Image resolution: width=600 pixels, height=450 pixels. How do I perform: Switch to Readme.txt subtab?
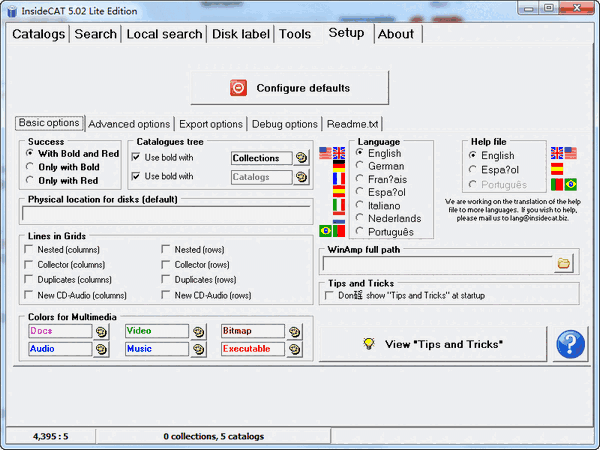coord(352,124)
